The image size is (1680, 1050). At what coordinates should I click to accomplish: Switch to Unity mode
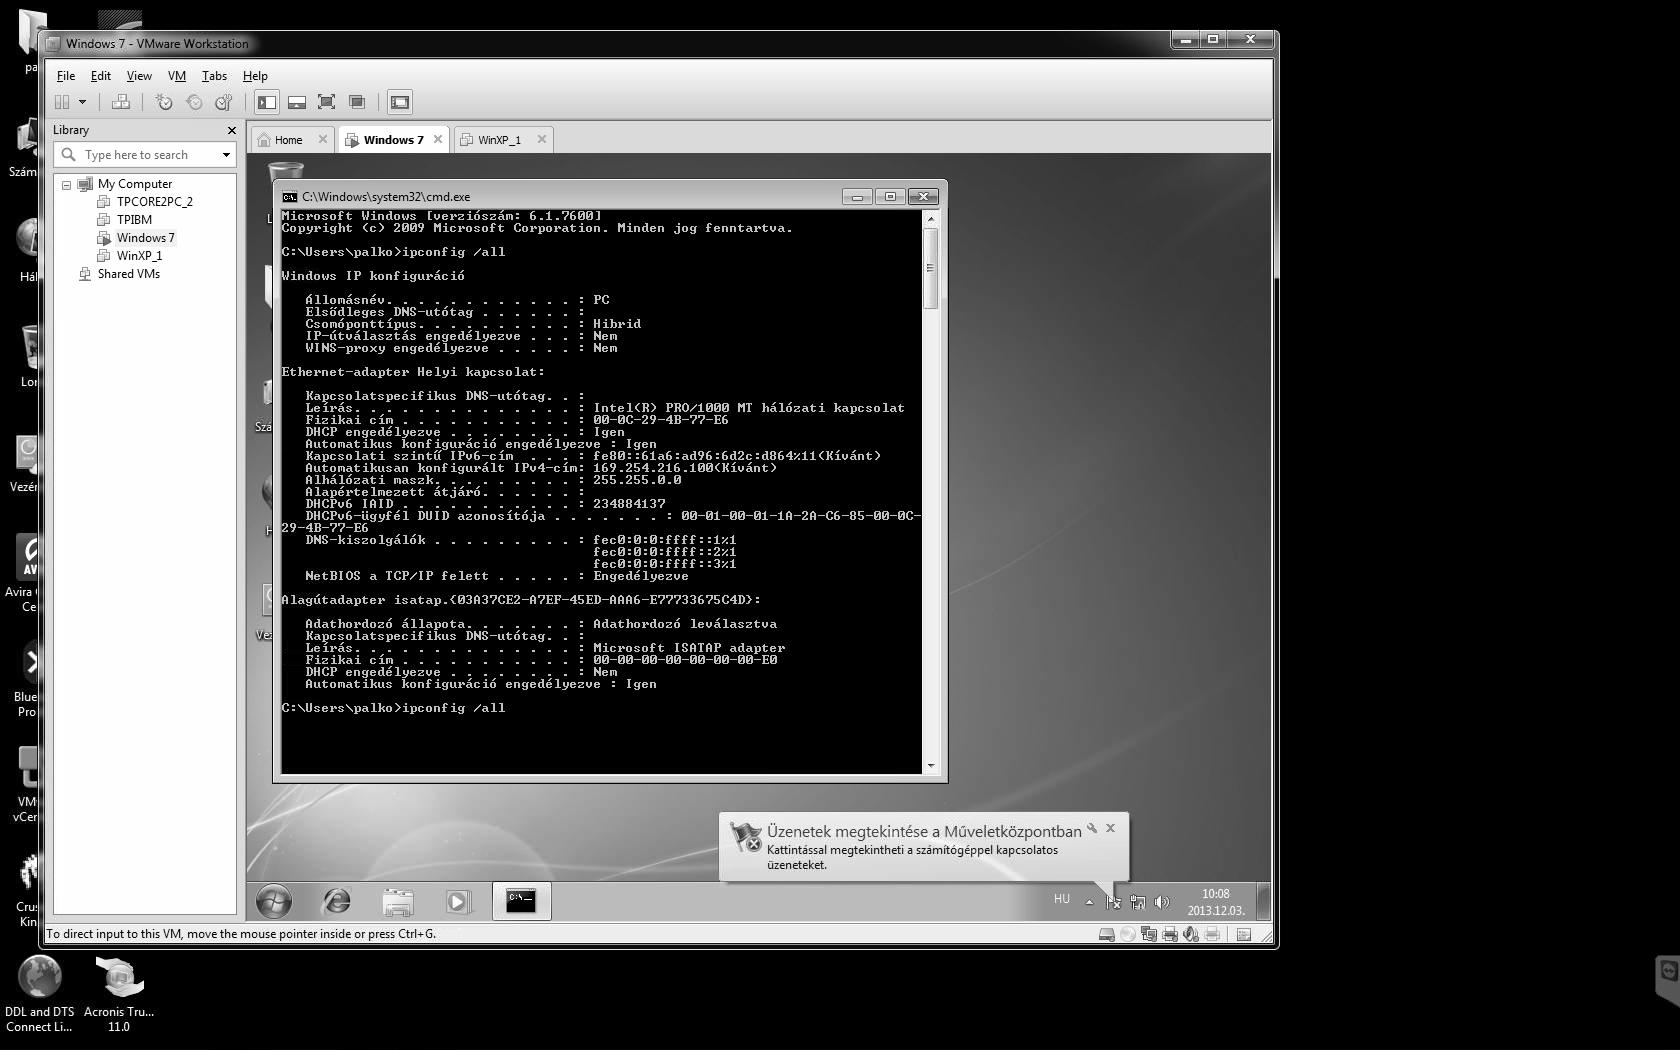356,102
